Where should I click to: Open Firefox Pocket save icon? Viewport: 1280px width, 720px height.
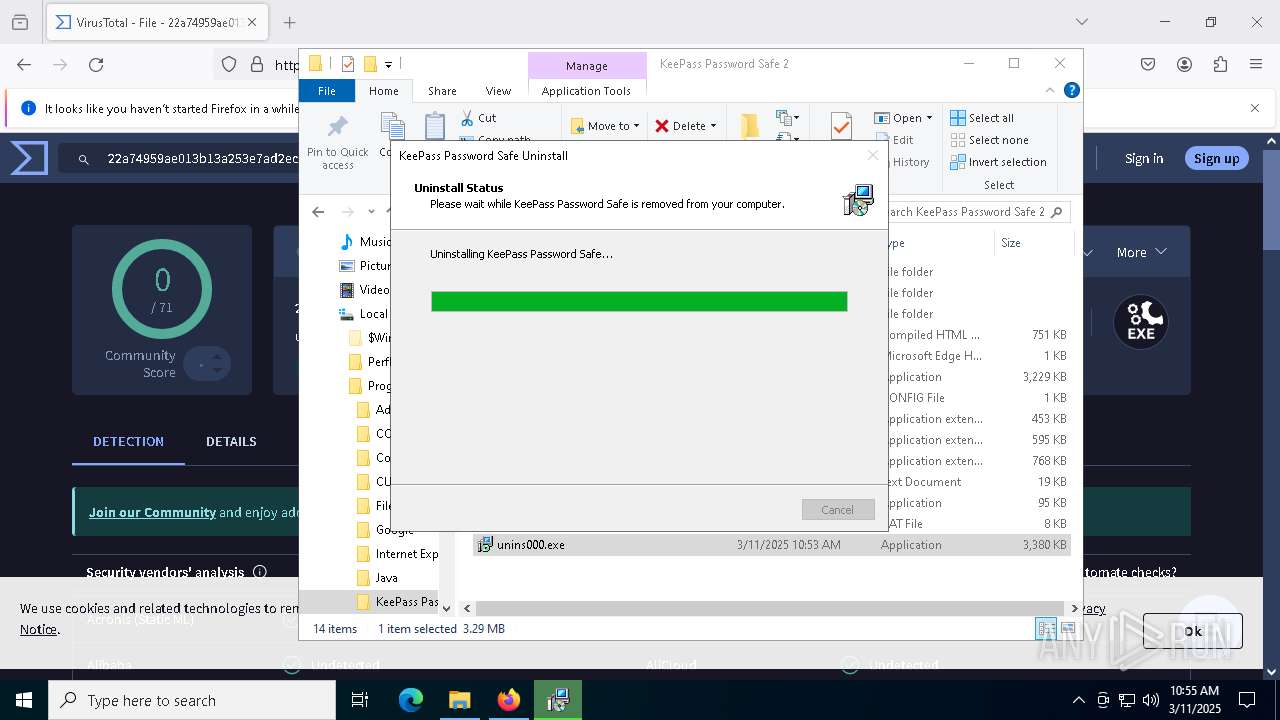1148,64
